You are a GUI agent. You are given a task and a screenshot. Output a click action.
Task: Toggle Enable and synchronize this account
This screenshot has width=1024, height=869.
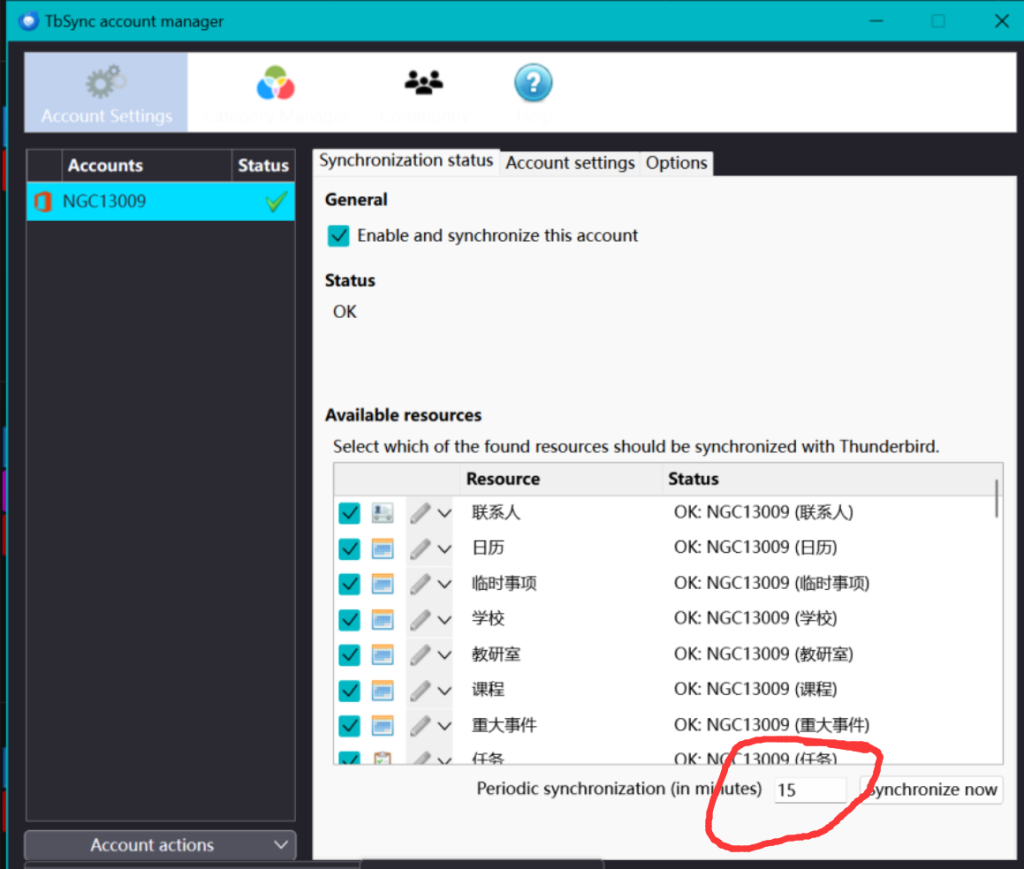(338, 236)
